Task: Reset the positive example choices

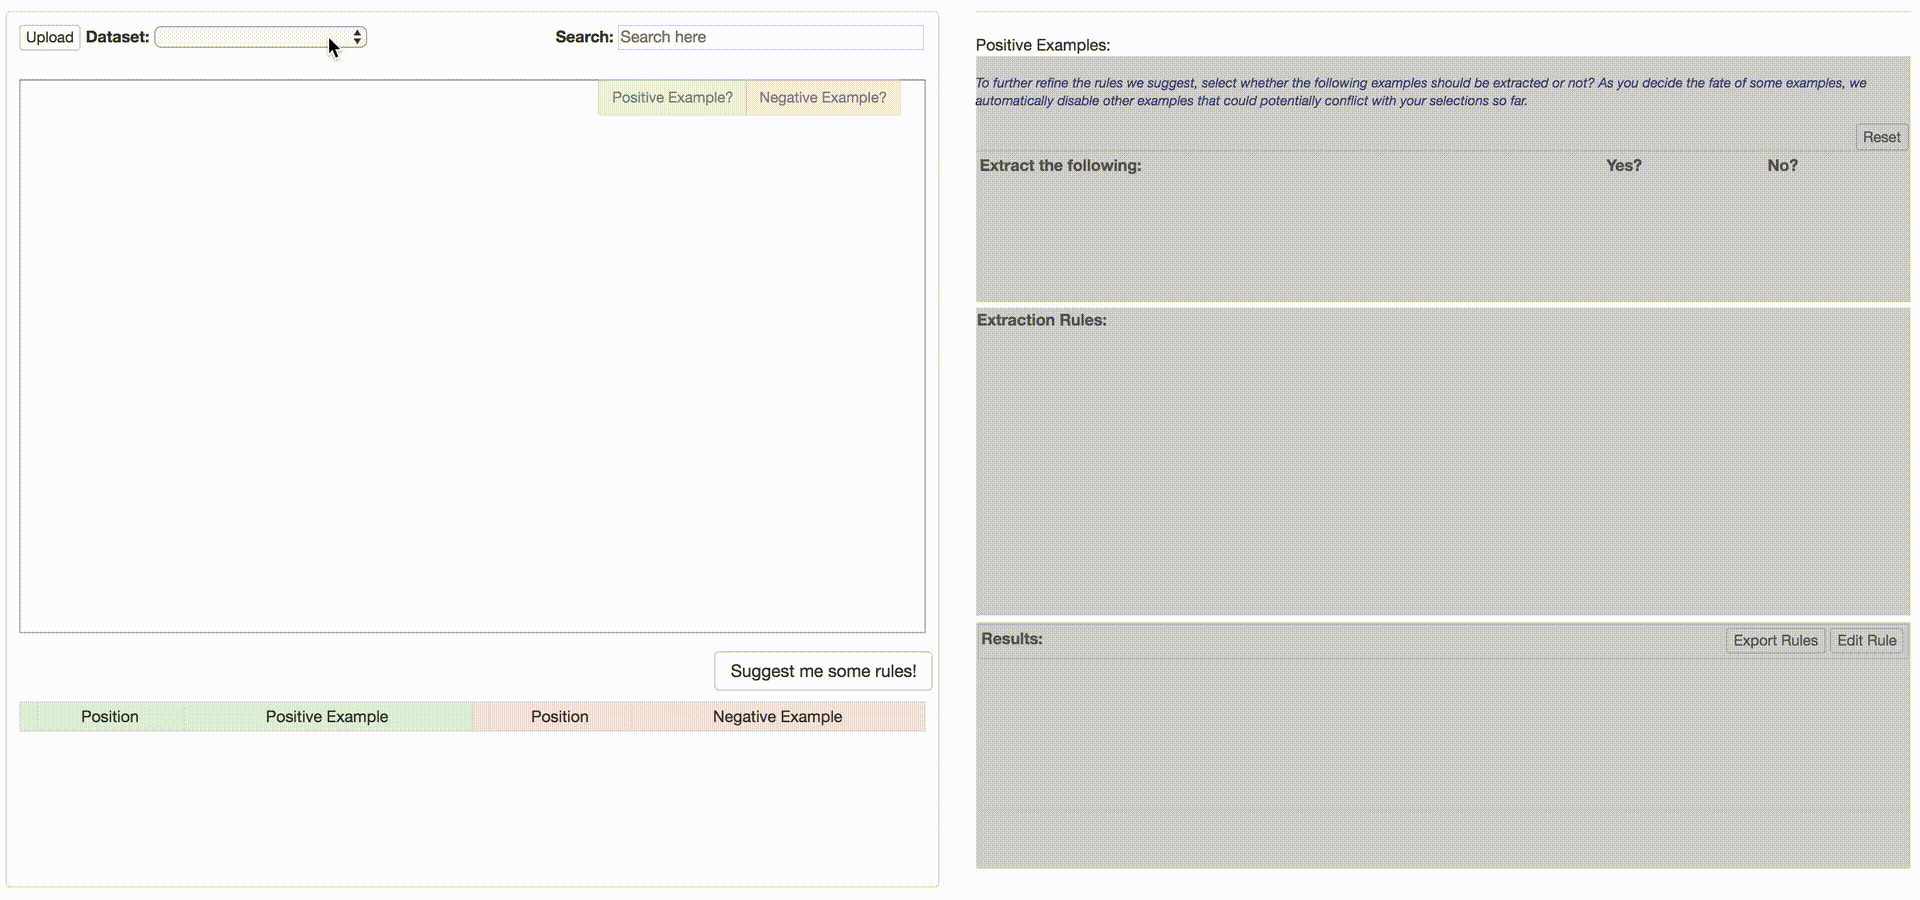Action: point(1882,137)
